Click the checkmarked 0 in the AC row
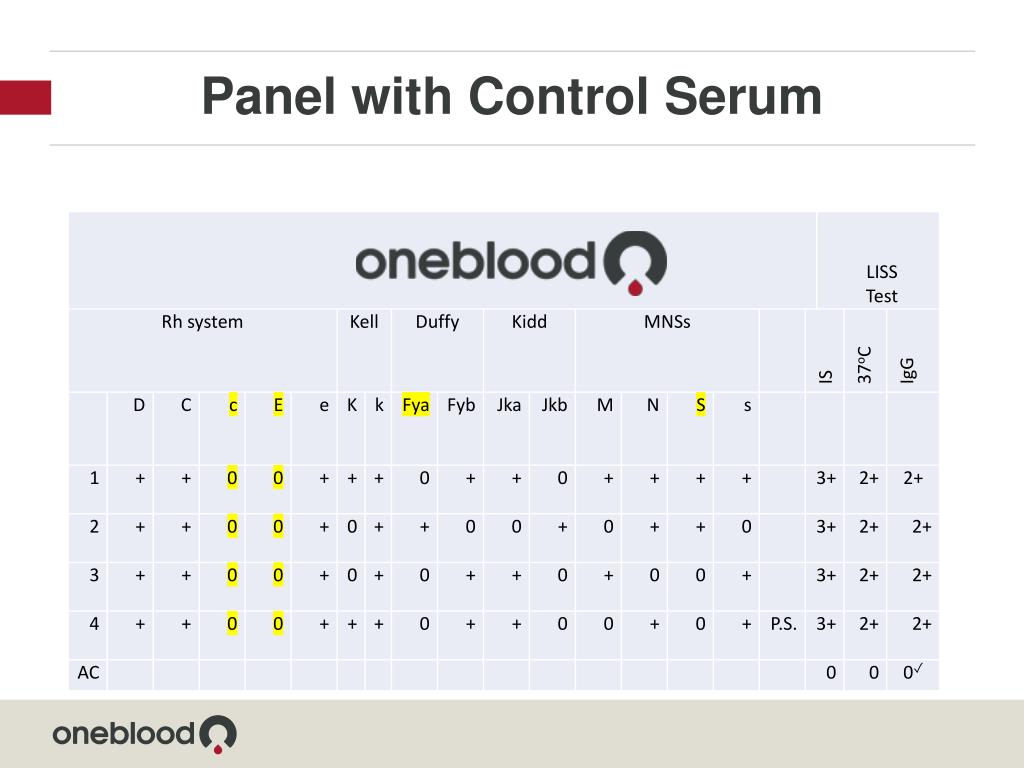Viewport: 1024px width, 768px height. point(913,671)
